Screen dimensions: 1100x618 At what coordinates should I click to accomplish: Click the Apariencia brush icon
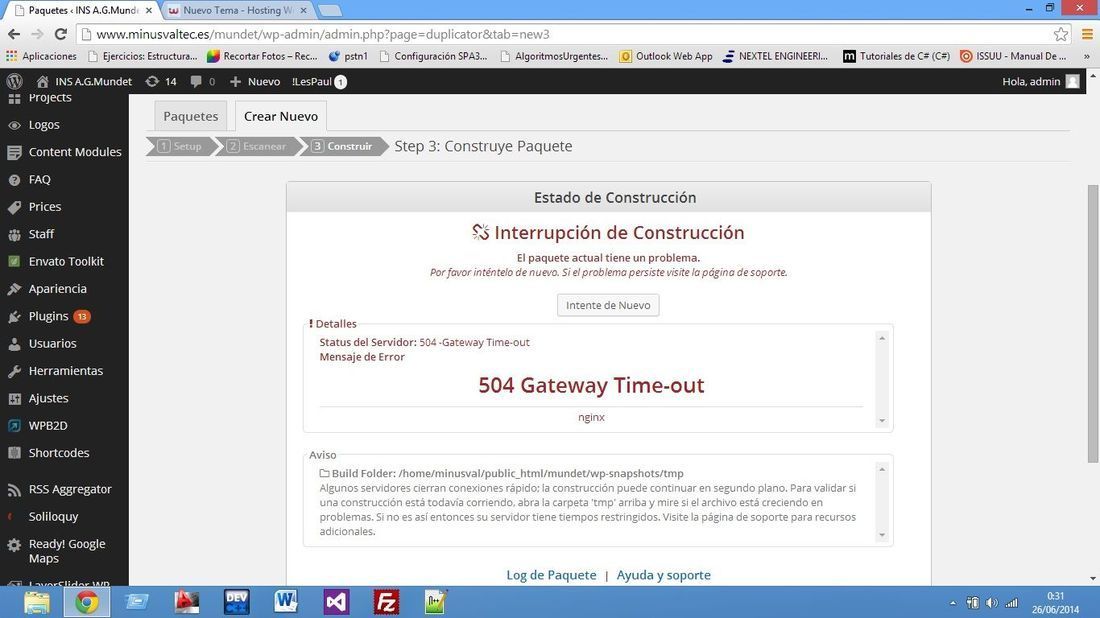pyautogui.click(x=14, y=289)
